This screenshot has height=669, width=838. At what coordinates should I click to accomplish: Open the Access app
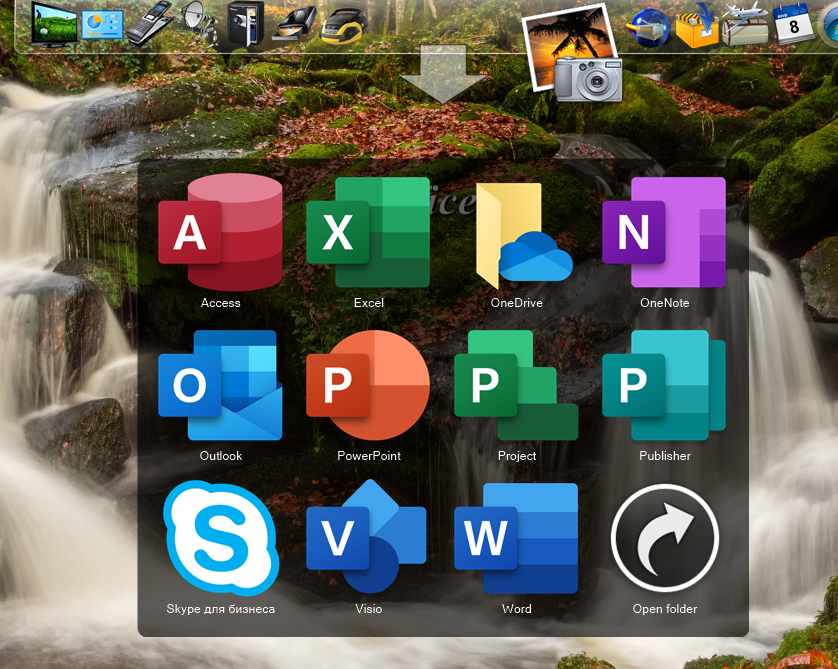pos(220,232)
